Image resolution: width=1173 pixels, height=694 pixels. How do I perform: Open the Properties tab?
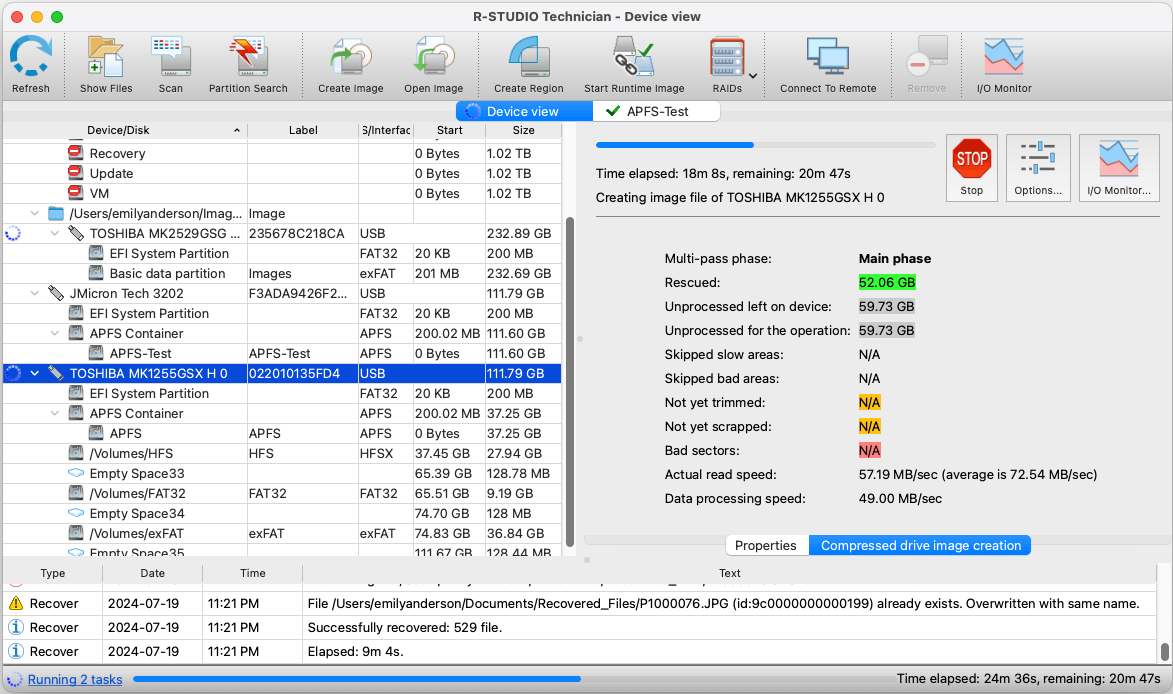[x=765, y=545]
